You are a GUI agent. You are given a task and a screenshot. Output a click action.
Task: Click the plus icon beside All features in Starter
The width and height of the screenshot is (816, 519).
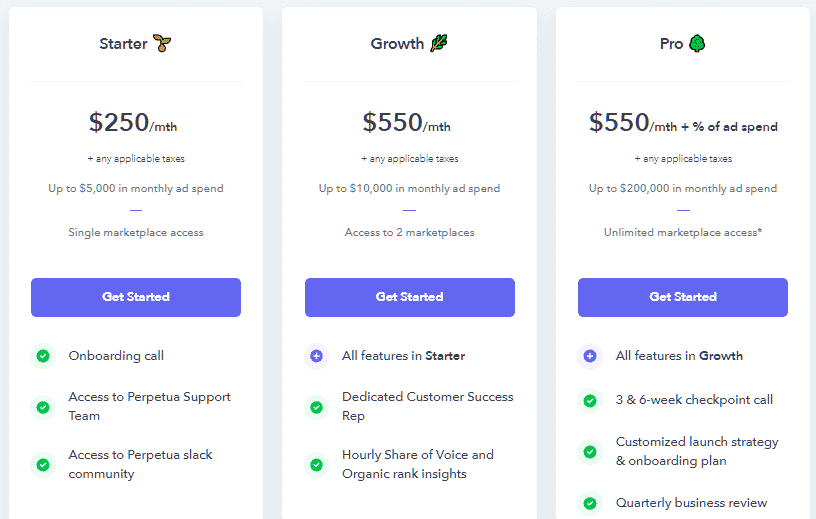(316, 356)
